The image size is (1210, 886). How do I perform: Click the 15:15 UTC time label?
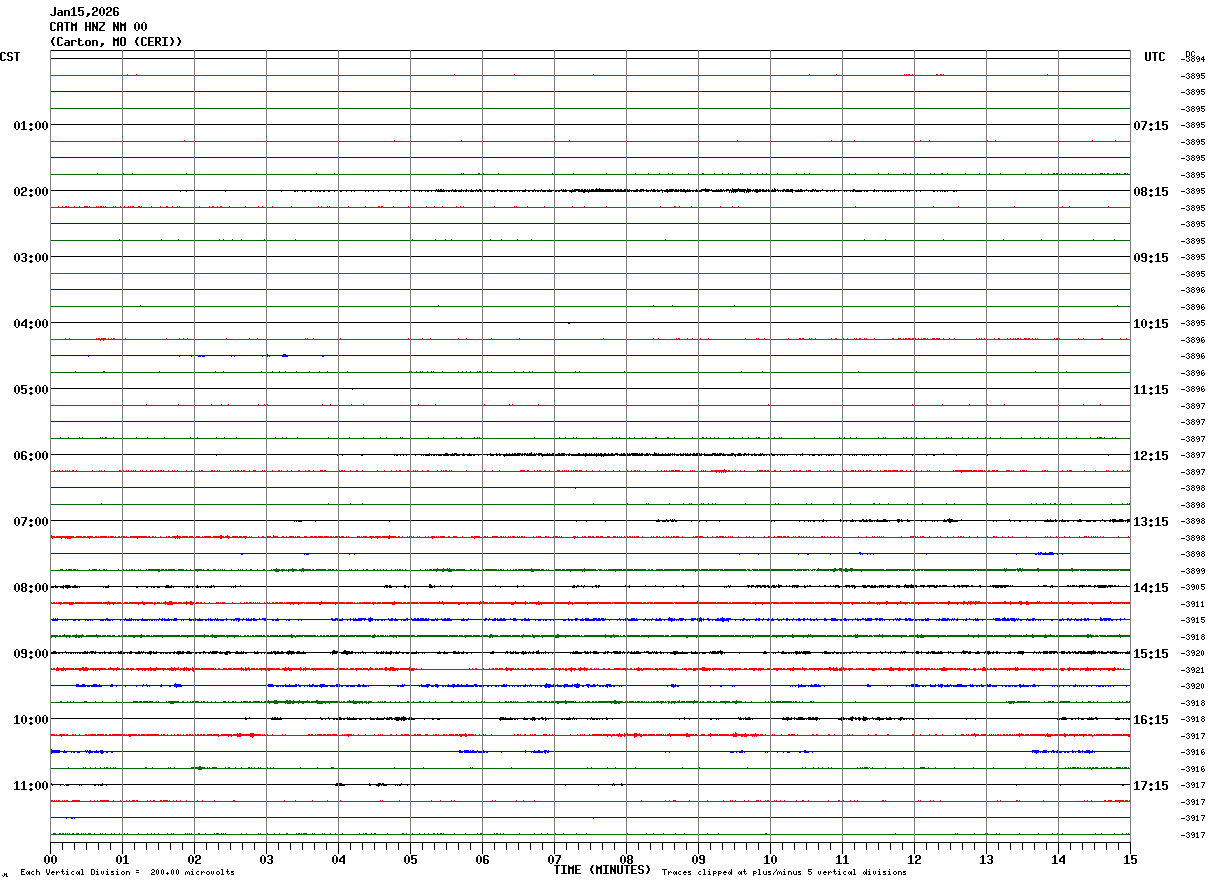[x=1151, y=654]
